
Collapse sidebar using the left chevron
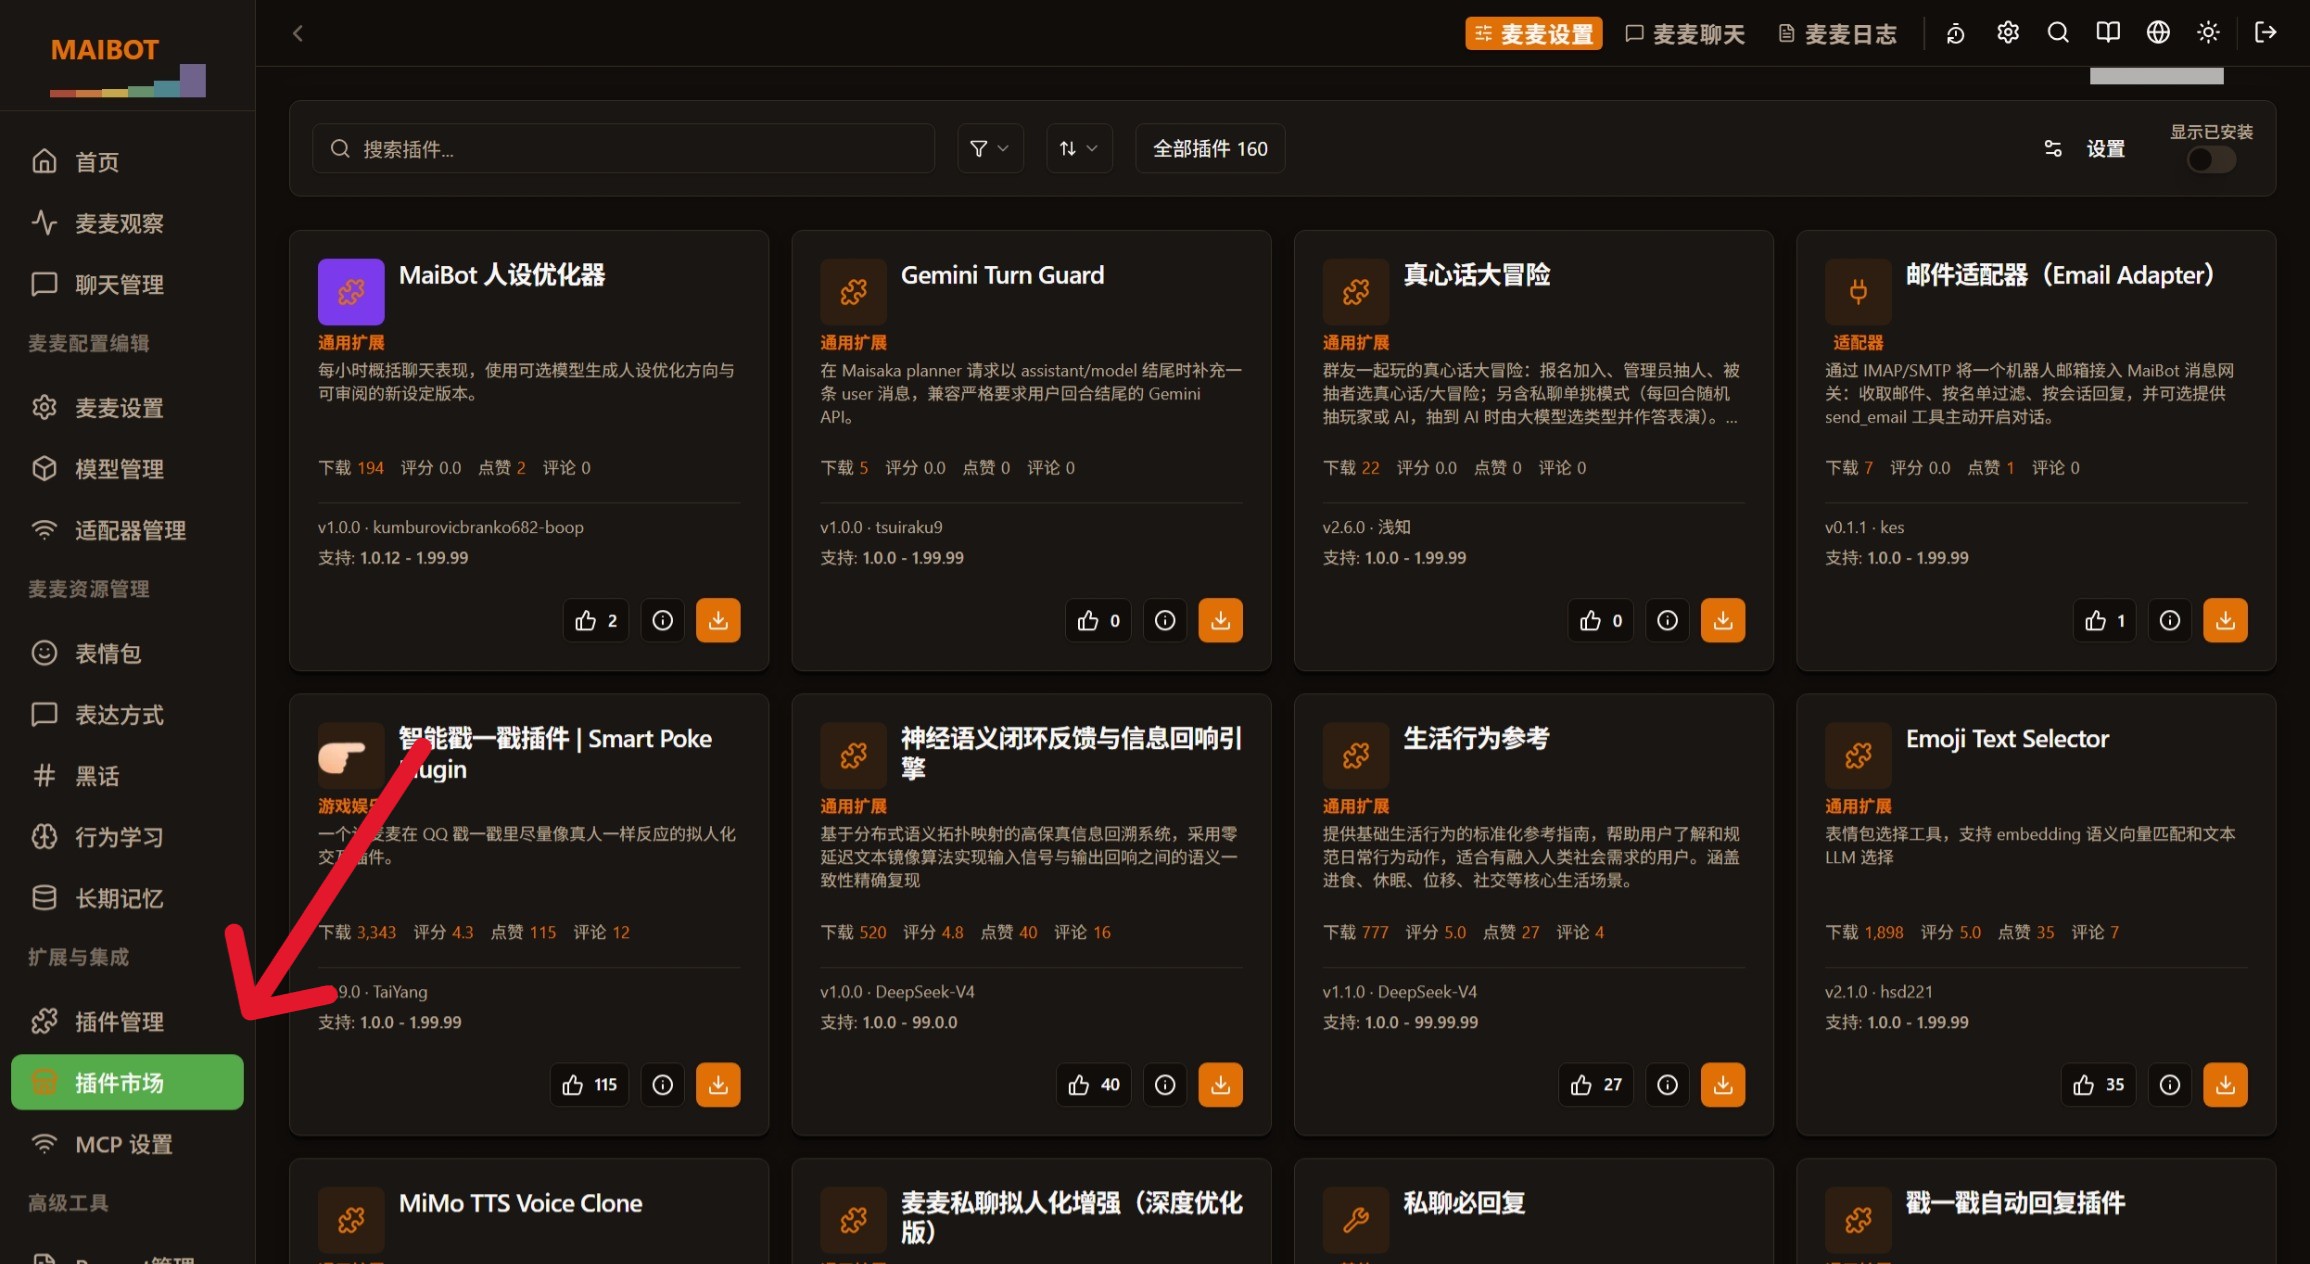pos(297,33)
